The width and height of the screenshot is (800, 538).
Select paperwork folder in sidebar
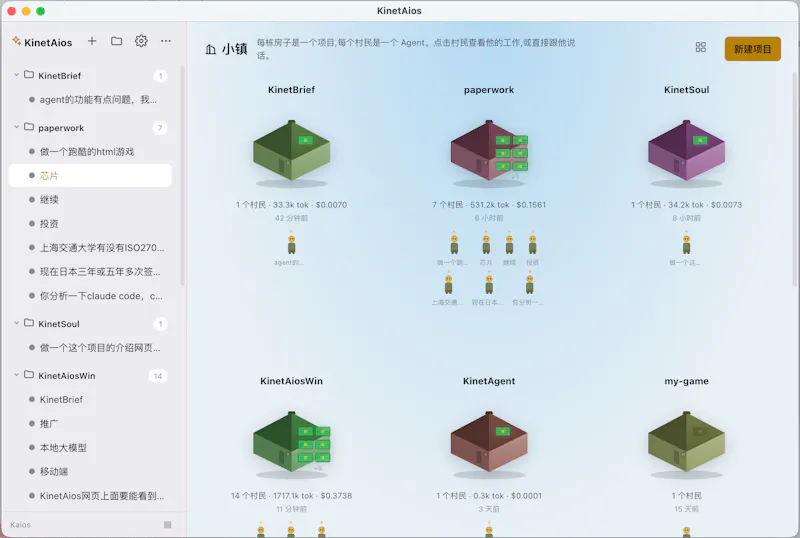(90, 128)
